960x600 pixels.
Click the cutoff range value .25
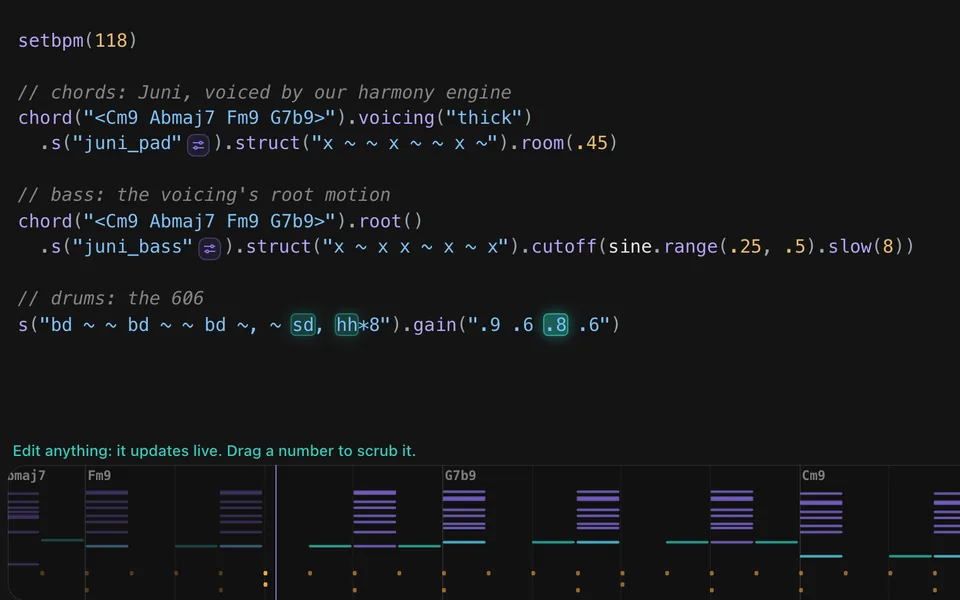pos(745,246)
